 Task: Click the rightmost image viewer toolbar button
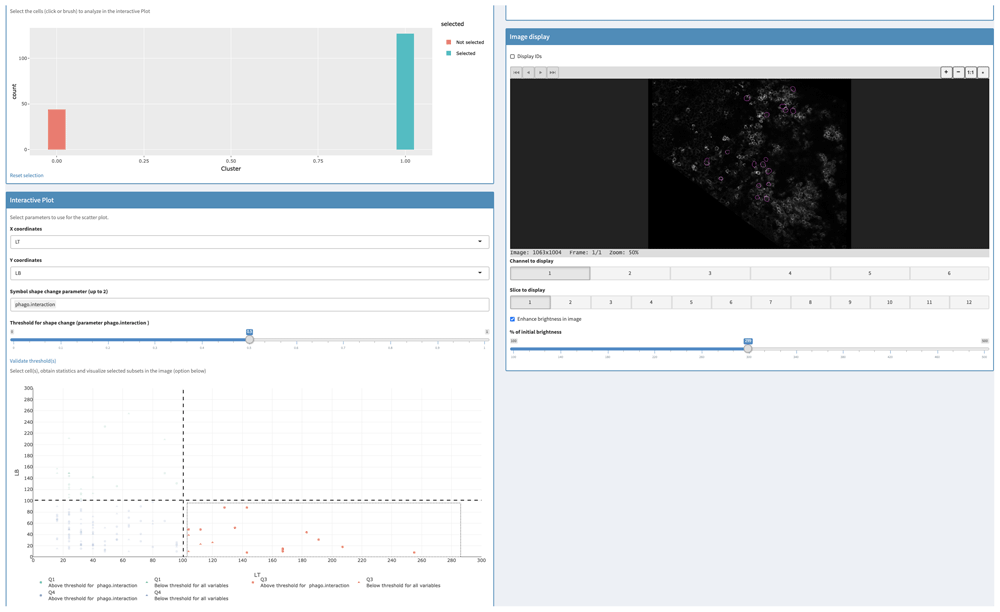(x=983, y=72)
